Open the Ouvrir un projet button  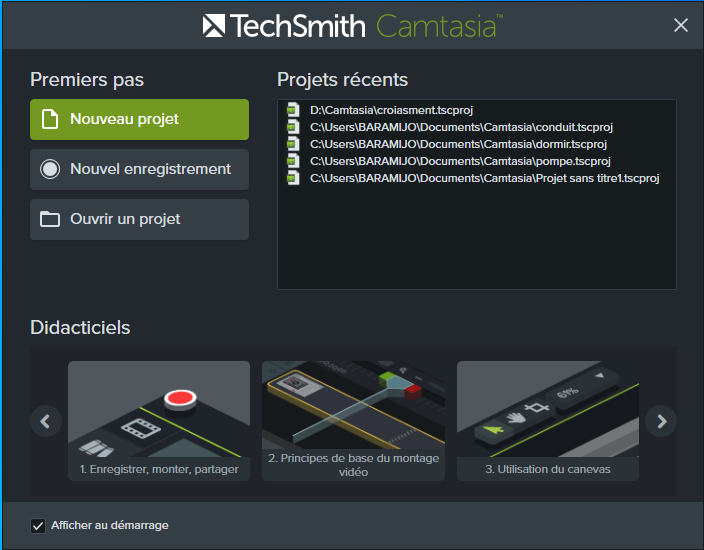[139, 219]
